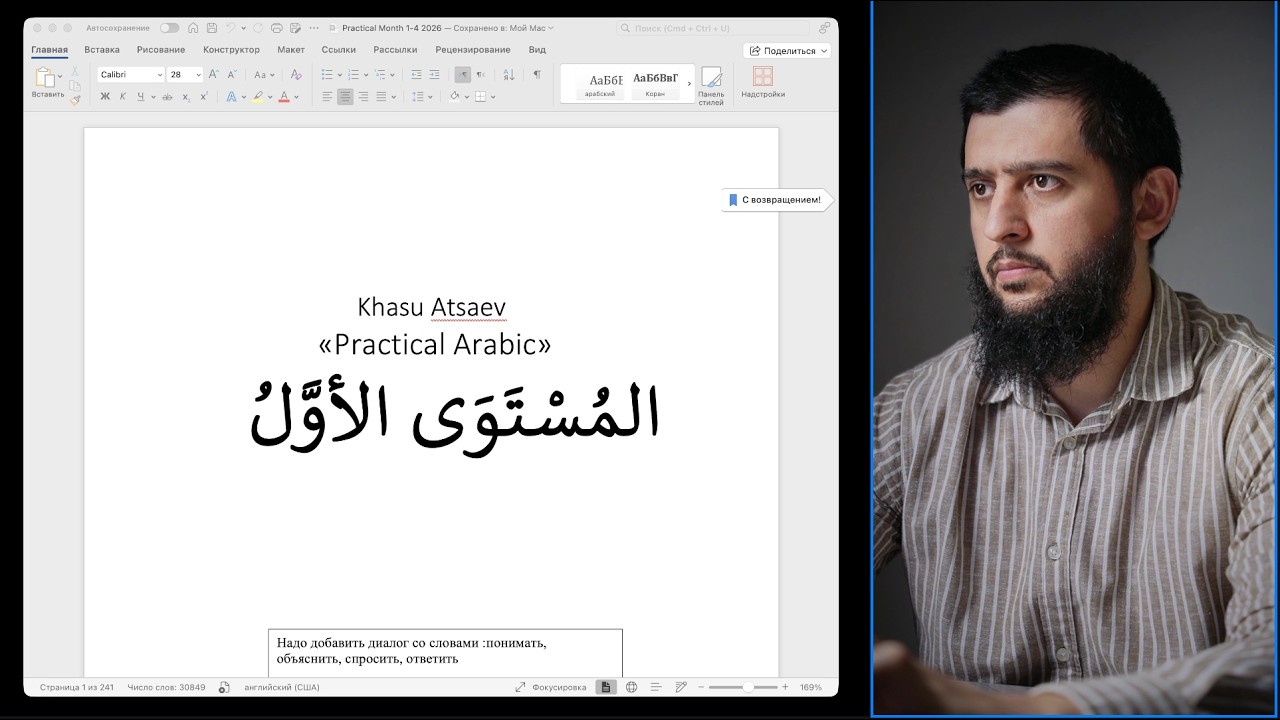Image resolution: width=1280 pixels, height=720 pixels.
Task: Toggle the Автосохранение switch
Action: (x=170, y=28)
